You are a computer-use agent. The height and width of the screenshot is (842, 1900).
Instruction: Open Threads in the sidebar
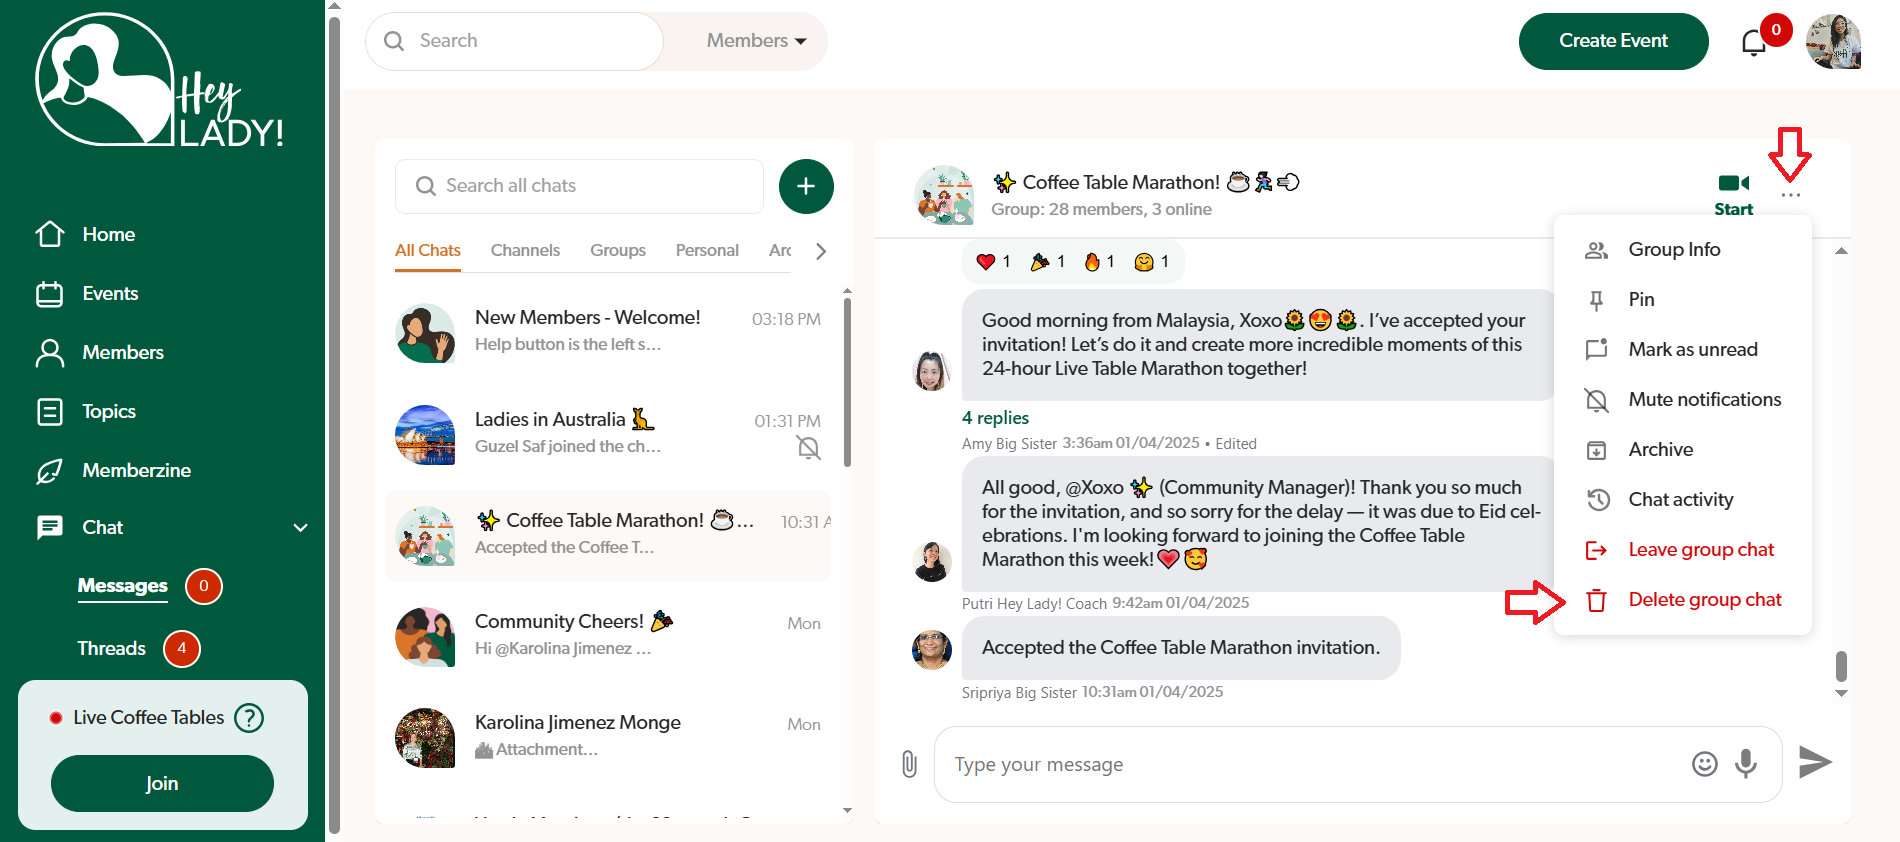tap(112, 648)
